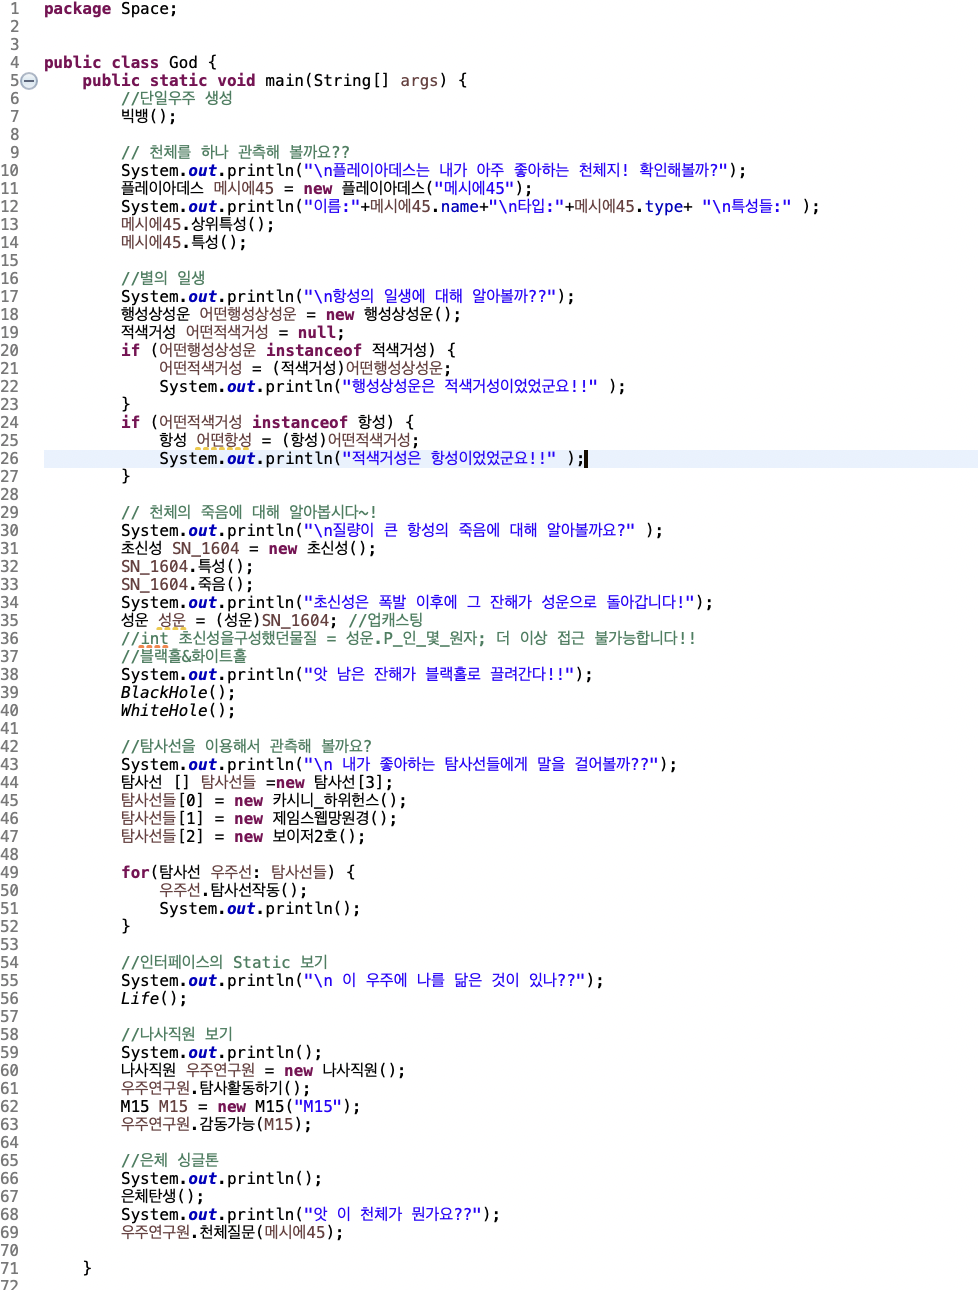
Task: Click the class name 'God'
Action: pyautogui.click(x=183, y=63)
